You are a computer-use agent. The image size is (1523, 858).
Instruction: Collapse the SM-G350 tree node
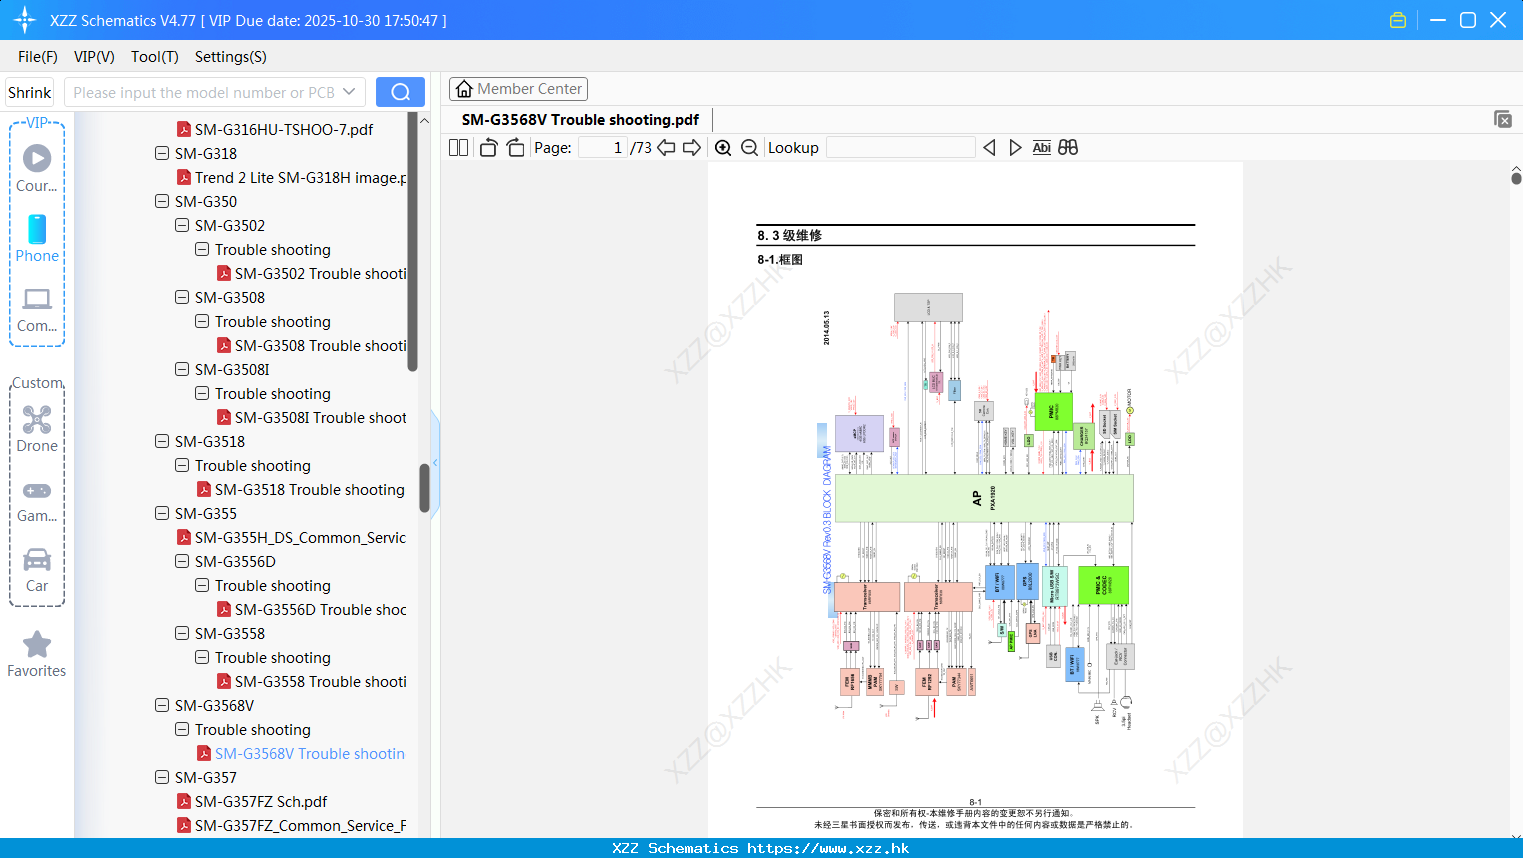point(162,201)
